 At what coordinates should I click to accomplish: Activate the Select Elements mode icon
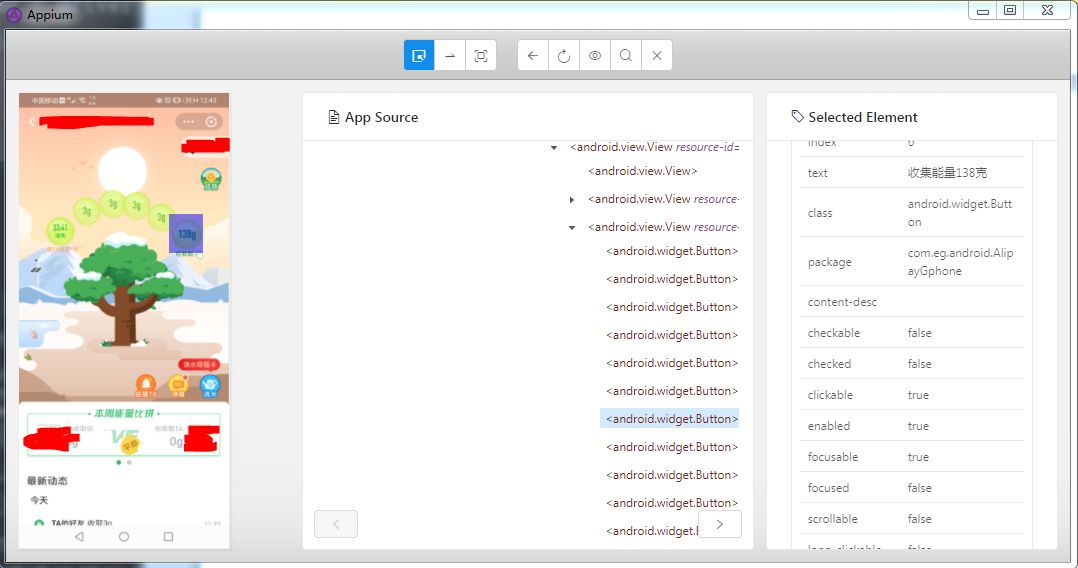coord(419,56)
